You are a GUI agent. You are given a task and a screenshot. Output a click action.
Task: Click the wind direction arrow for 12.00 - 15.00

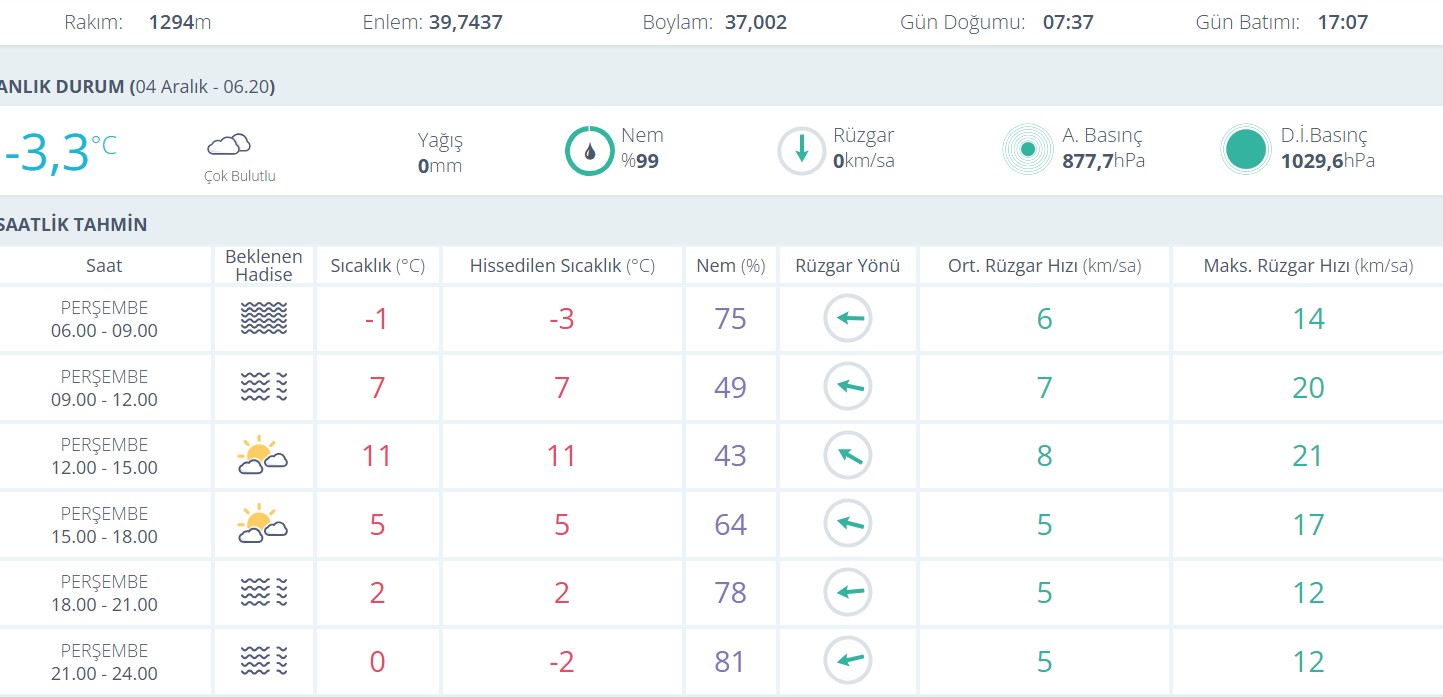848,456
